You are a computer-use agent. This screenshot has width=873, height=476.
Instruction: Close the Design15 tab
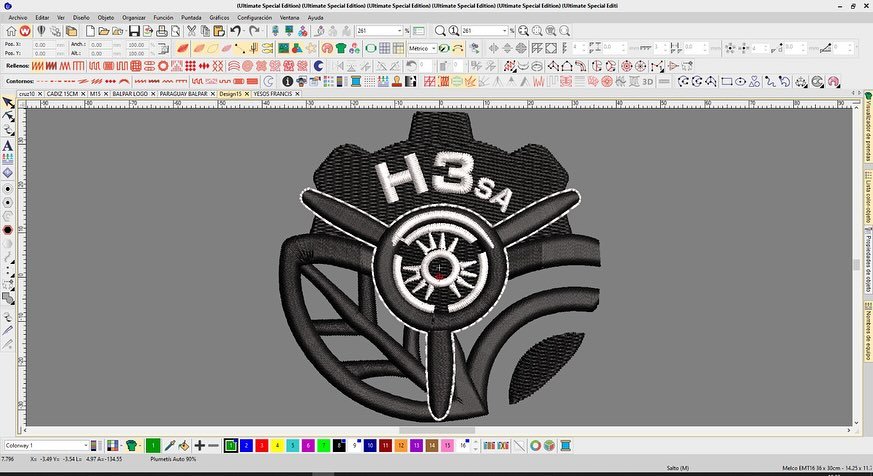(x=246, y=92)
